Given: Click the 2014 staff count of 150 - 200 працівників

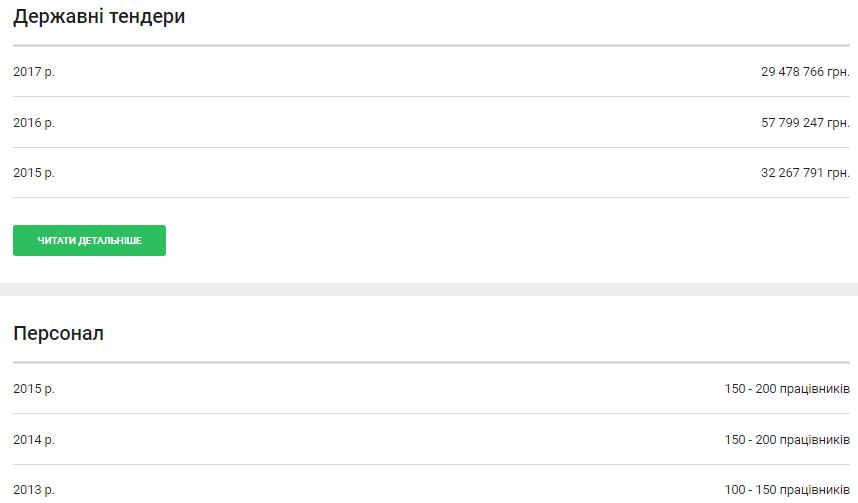Looking at the screenshot, I should pyautogui.click(x=787, y=440).
